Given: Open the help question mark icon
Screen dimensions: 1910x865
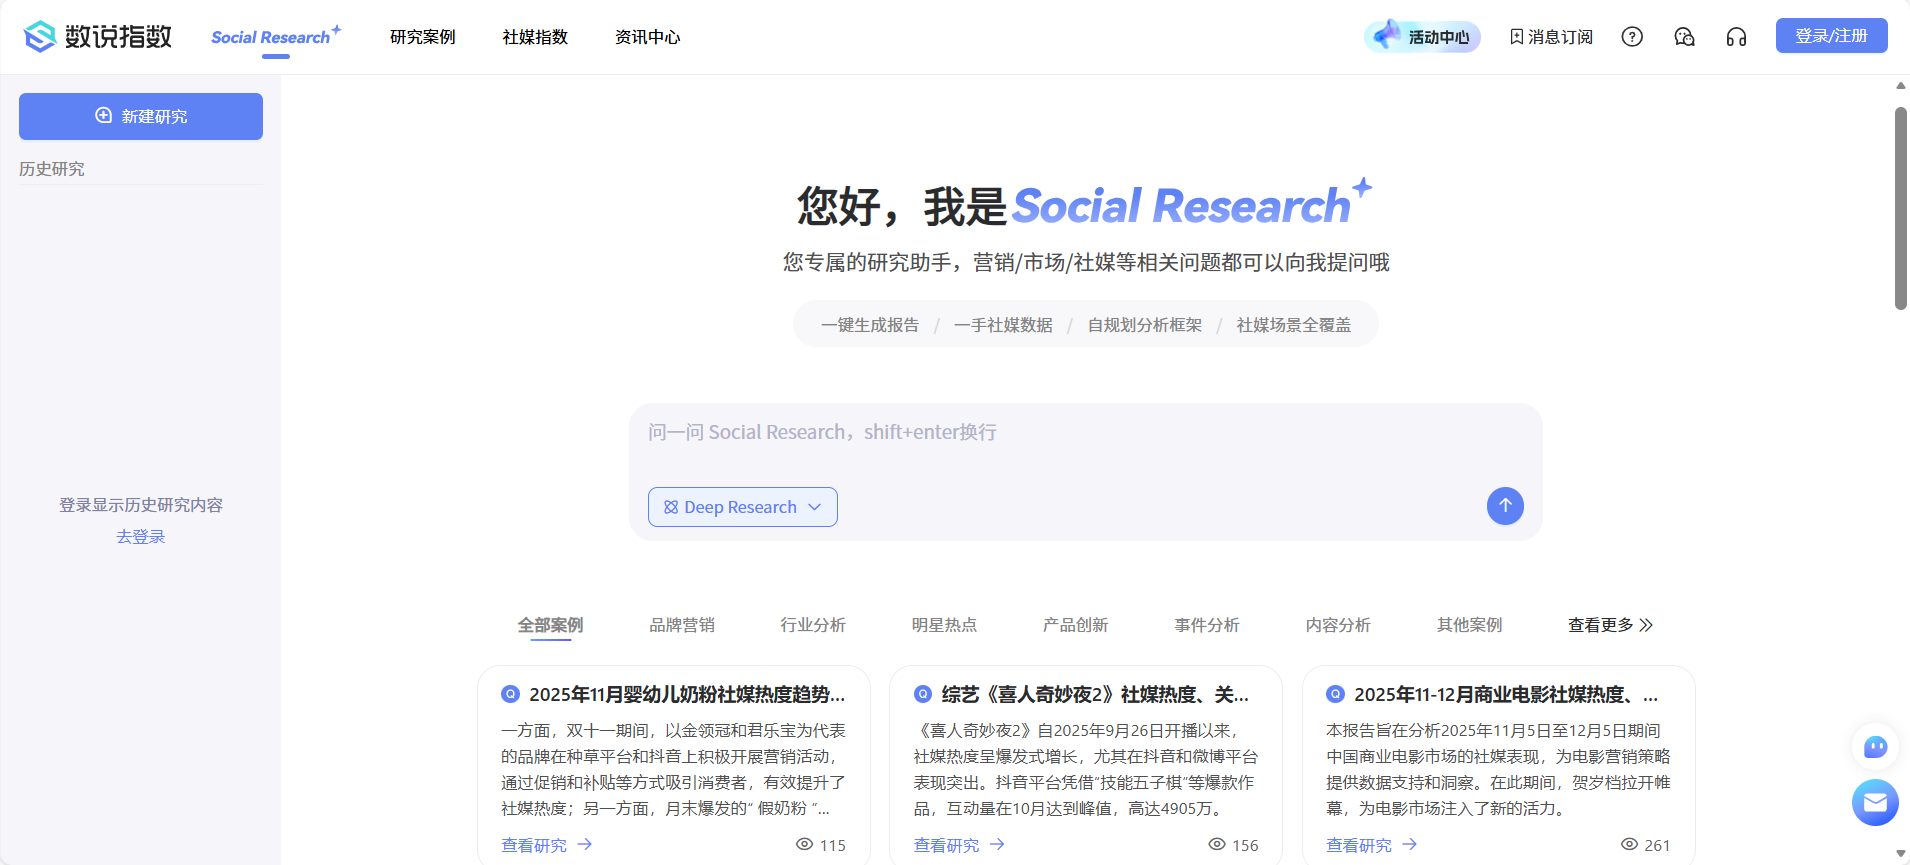Looking at the screenshot, I should pos(1632,37).
